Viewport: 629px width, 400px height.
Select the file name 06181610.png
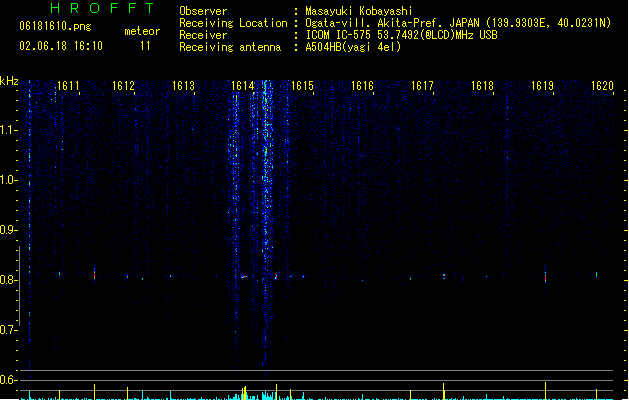click(x=55, y=26)
